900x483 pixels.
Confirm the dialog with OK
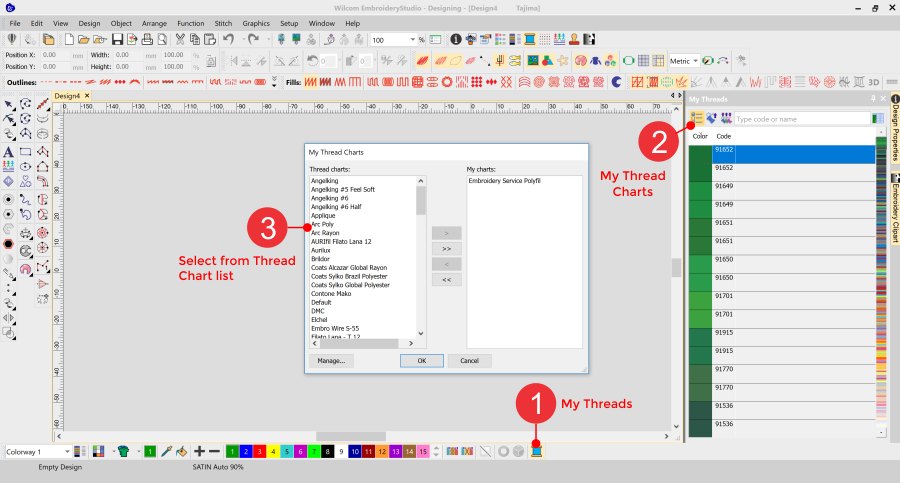[x=421, y=361]
